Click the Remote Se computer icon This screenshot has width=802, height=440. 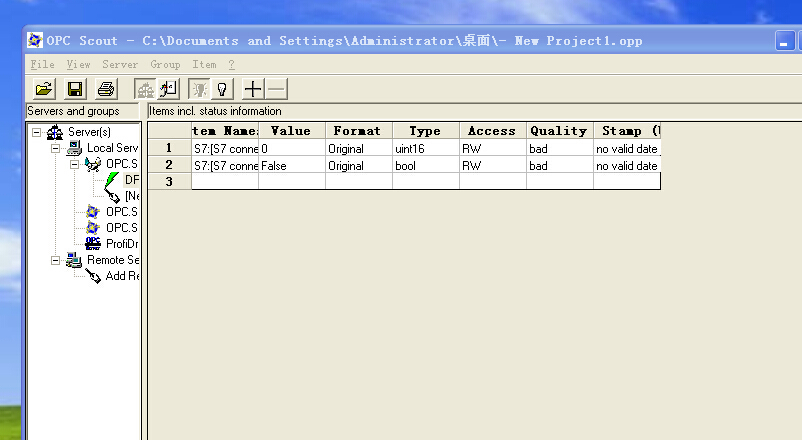click(x=74, y=260)
